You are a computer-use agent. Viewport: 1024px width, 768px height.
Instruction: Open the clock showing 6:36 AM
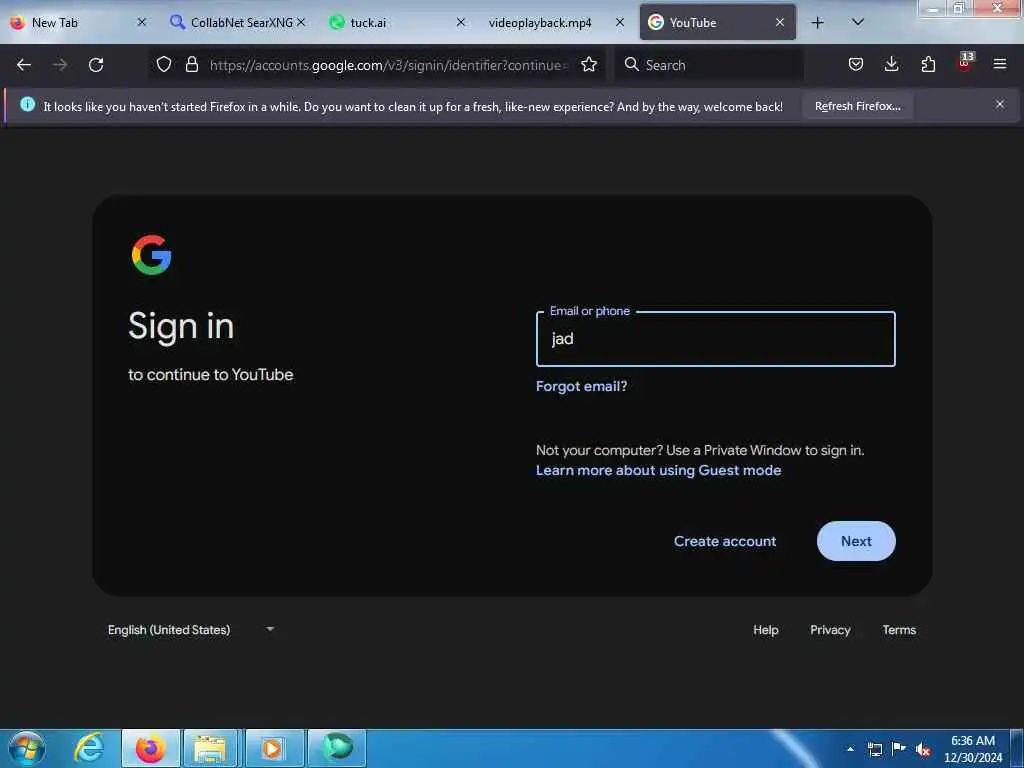tap(972, 749)
